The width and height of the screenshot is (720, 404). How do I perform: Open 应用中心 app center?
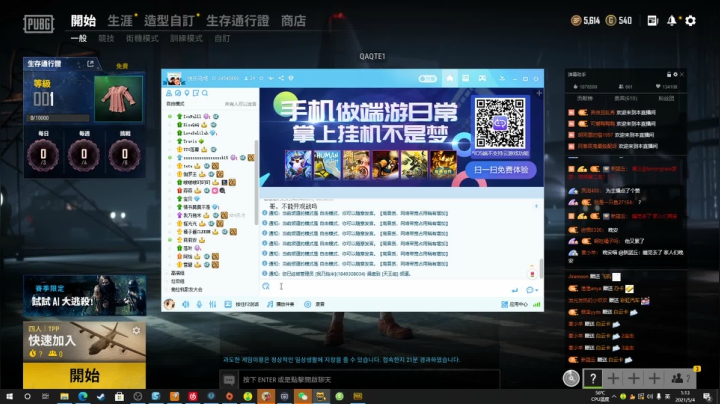tap(514, 304)
